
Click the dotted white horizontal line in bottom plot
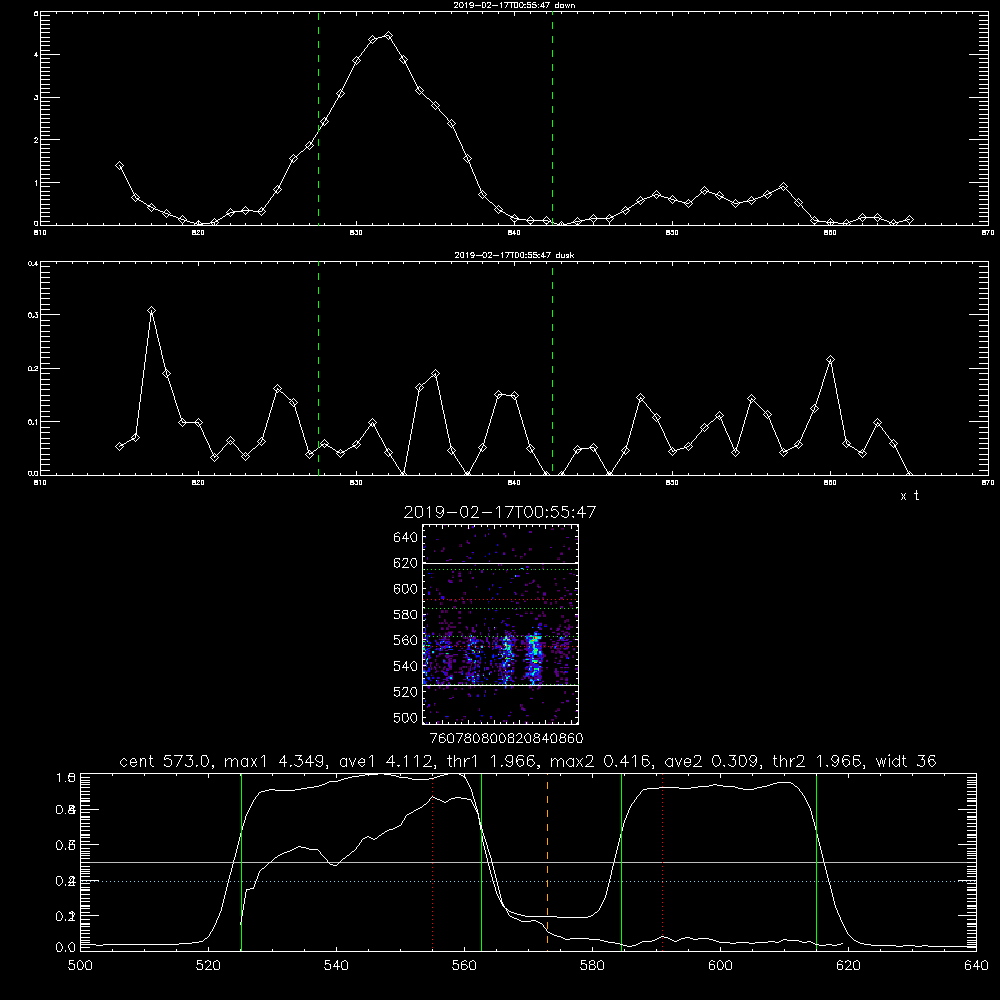coord(528,881)
